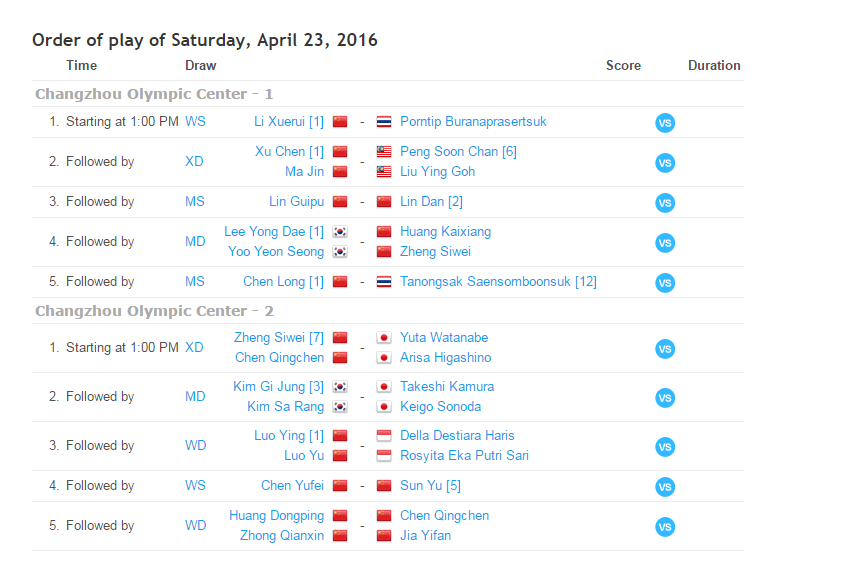Screen dimensions: 852x575
Task: Open MD draw link for Lee Yong Dae match
Action: tap(195, 242)
